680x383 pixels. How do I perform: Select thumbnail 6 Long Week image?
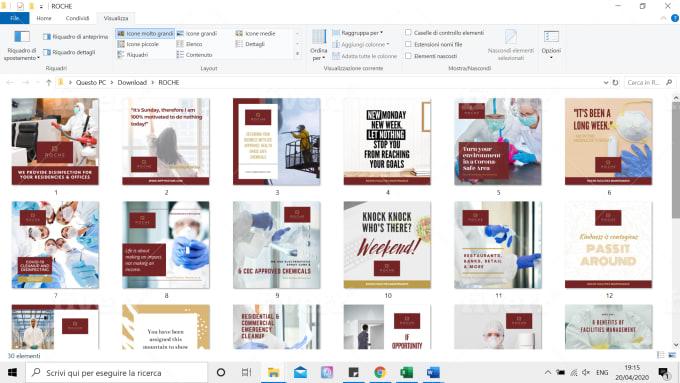click(608, 141)
